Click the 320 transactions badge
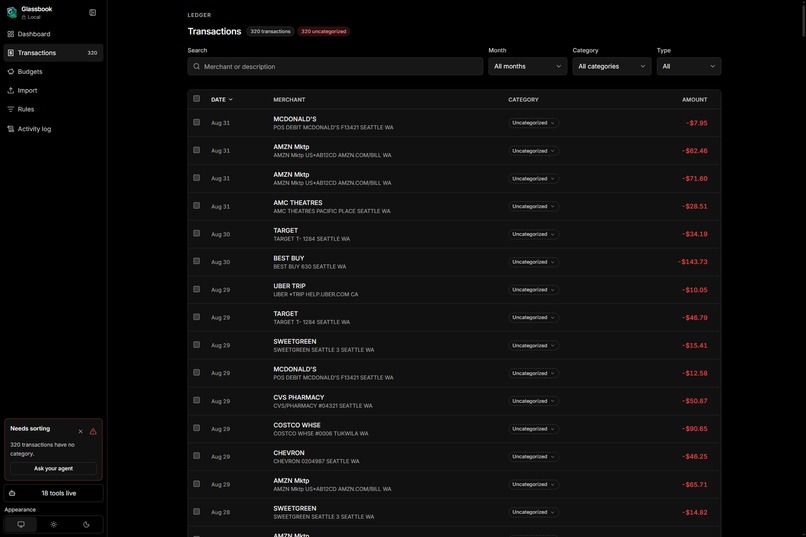The image size is (806, 537). pyautogui.click(x=270, y=31)
